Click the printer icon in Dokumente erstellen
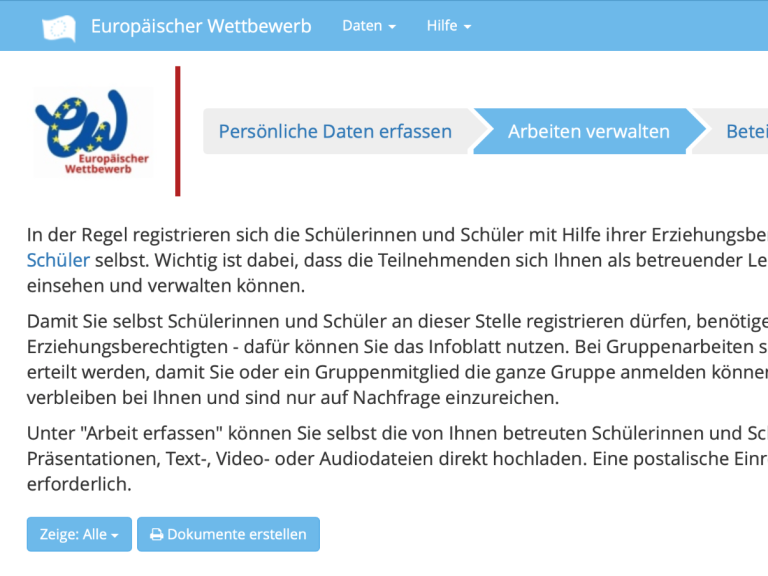Screen dimensions: 768x576 (156, 535)
